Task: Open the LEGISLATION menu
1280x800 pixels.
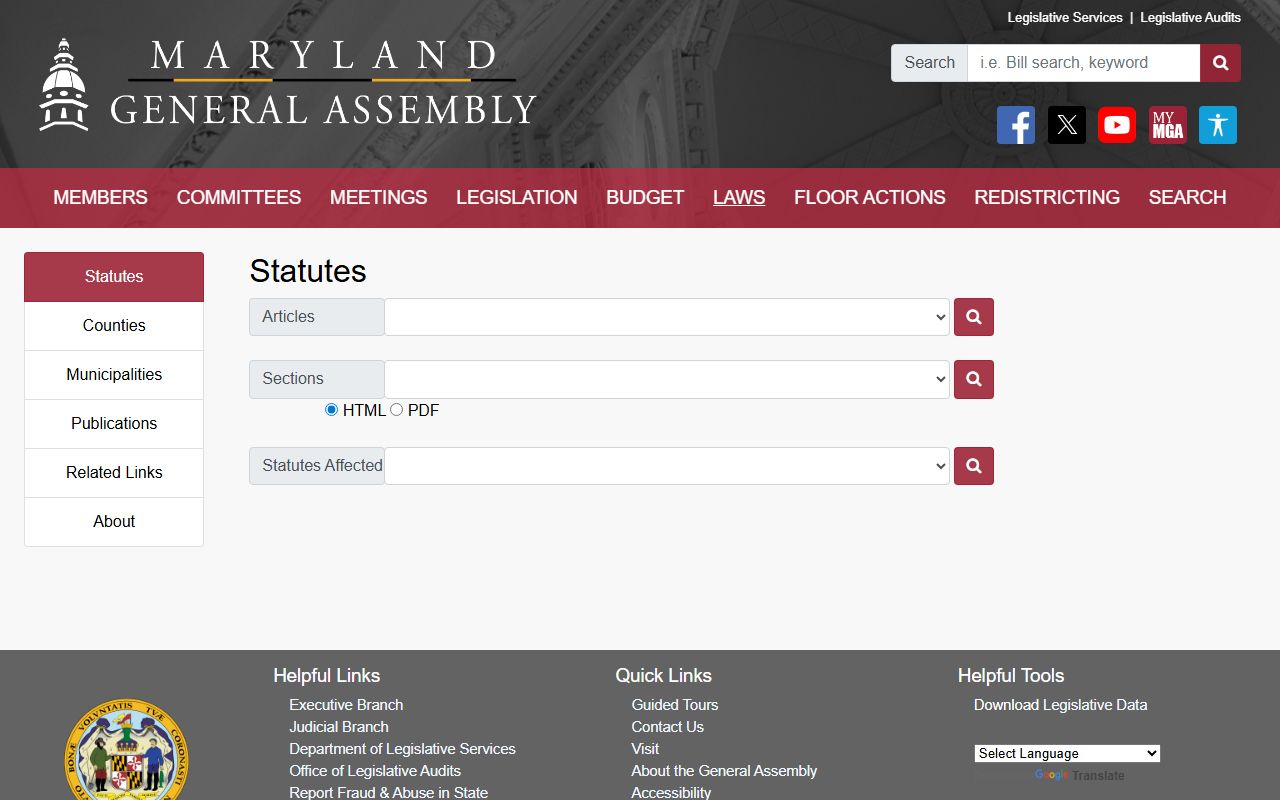Action: pos(517,197)
